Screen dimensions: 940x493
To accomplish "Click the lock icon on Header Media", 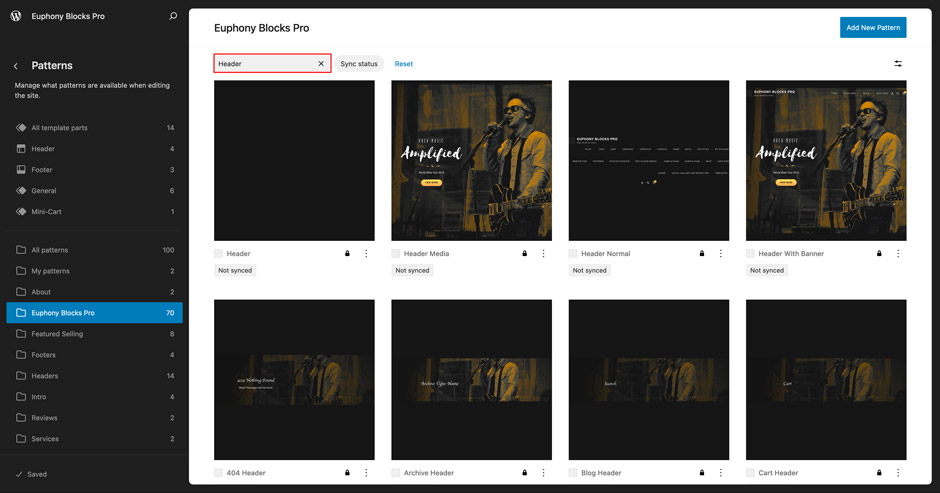I will (524, 254).
